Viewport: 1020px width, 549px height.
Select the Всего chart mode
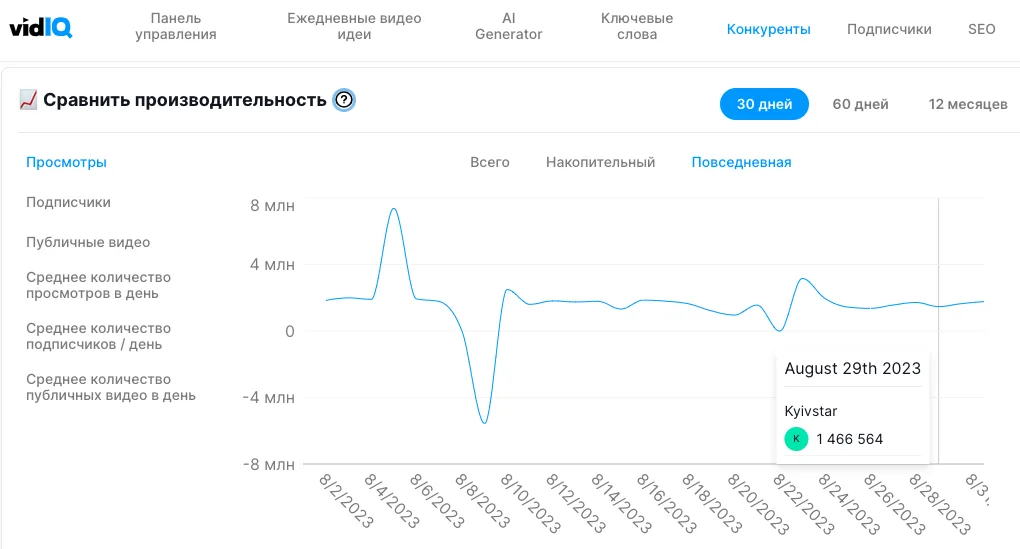pyautogui.click(x=490, y=162)
